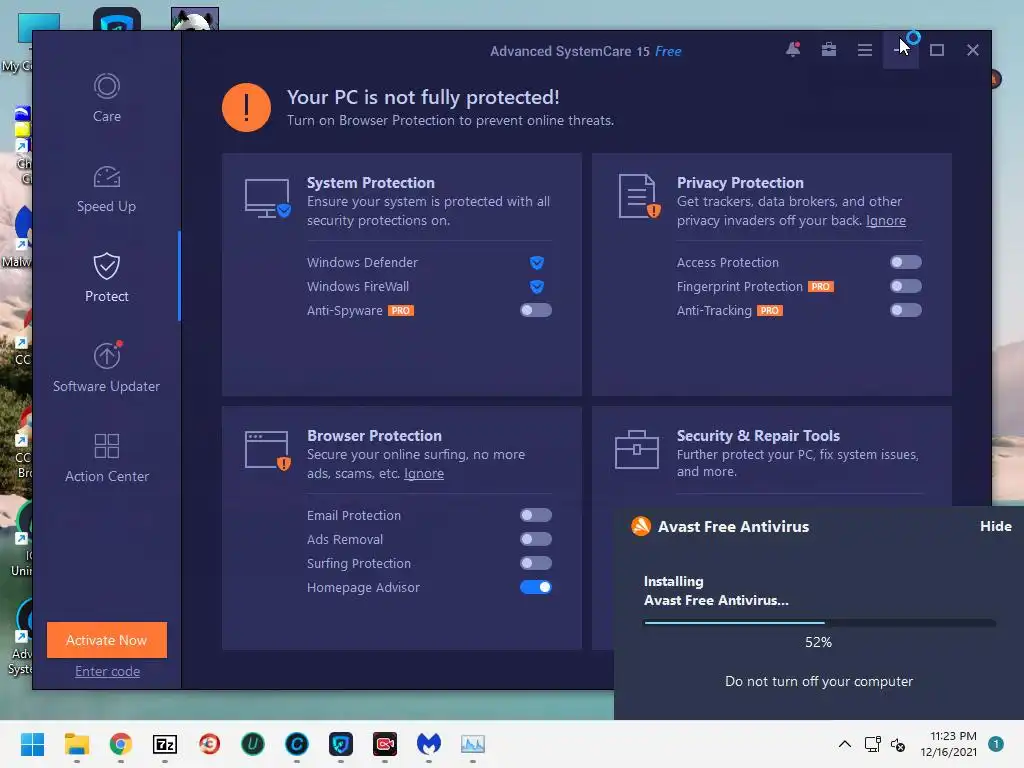Open the toolbox briefcase icon in title bar
1024x768 pixels.
coord(829,50)
